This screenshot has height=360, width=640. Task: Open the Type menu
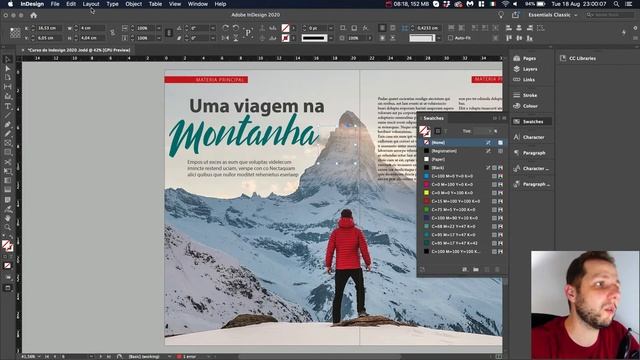coord(112,4)
